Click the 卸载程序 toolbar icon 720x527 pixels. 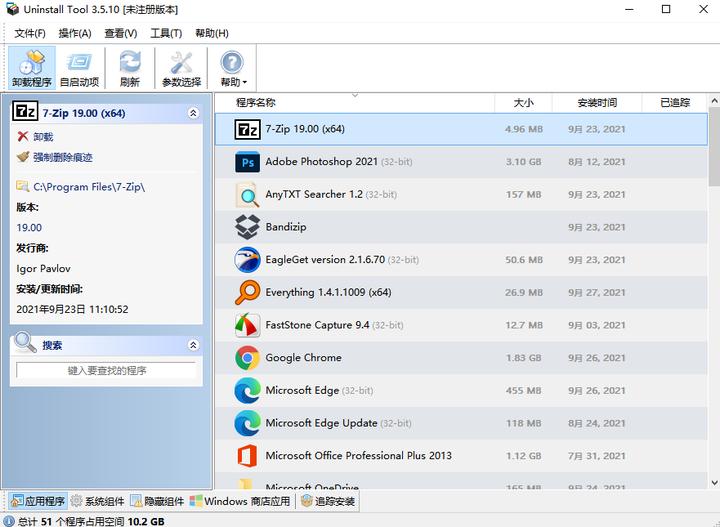point(32,67)
